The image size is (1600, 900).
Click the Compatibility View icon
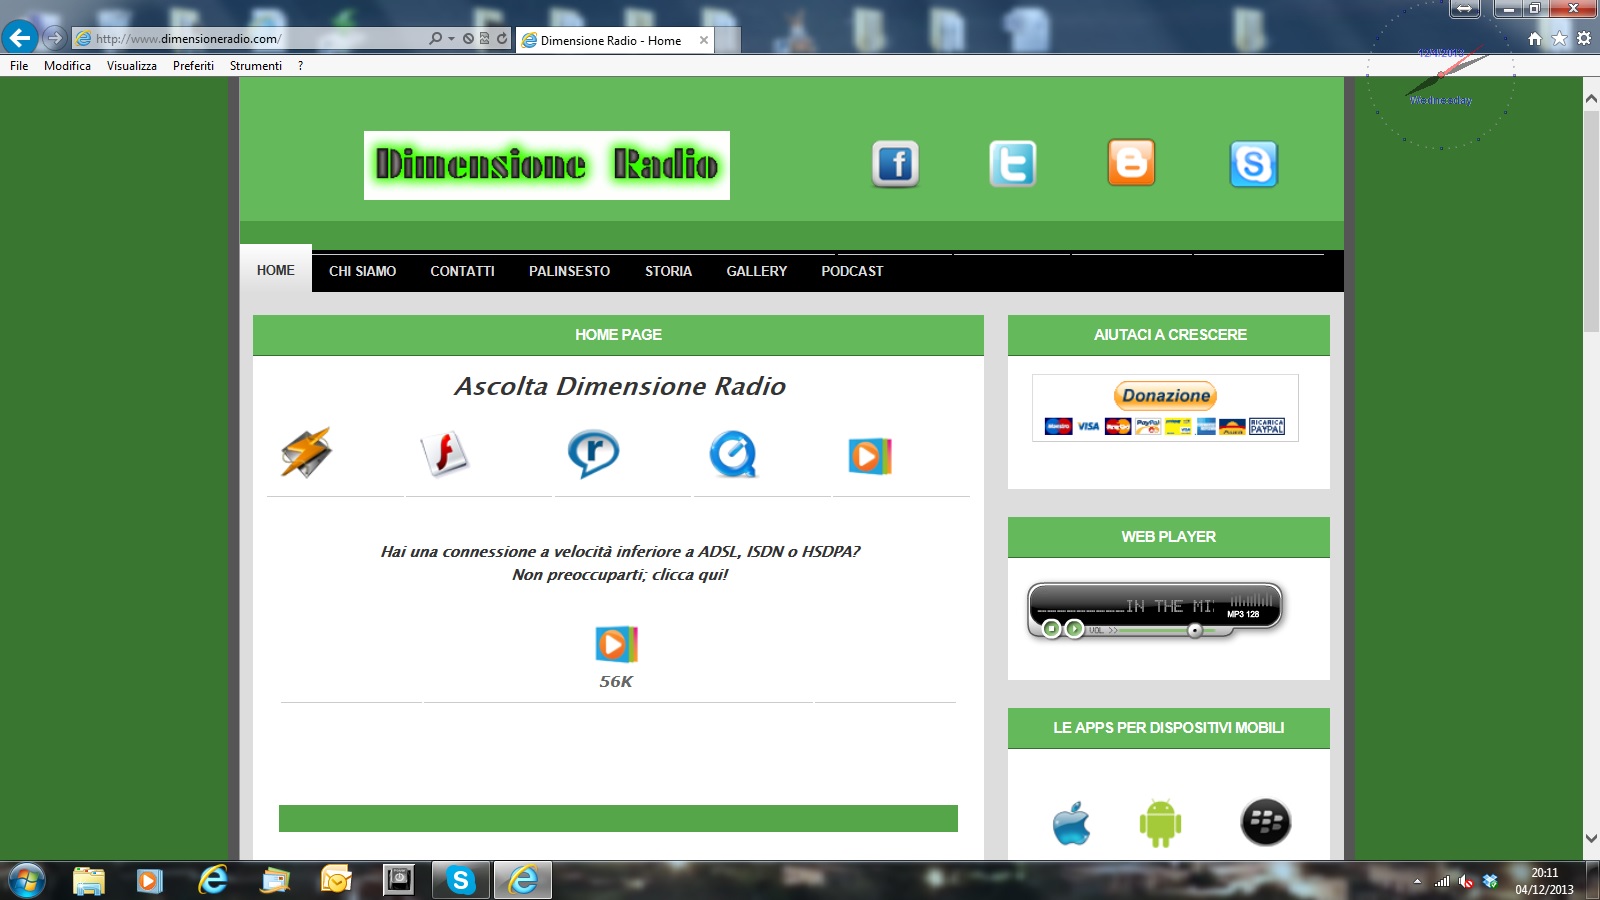click(485, 39)
